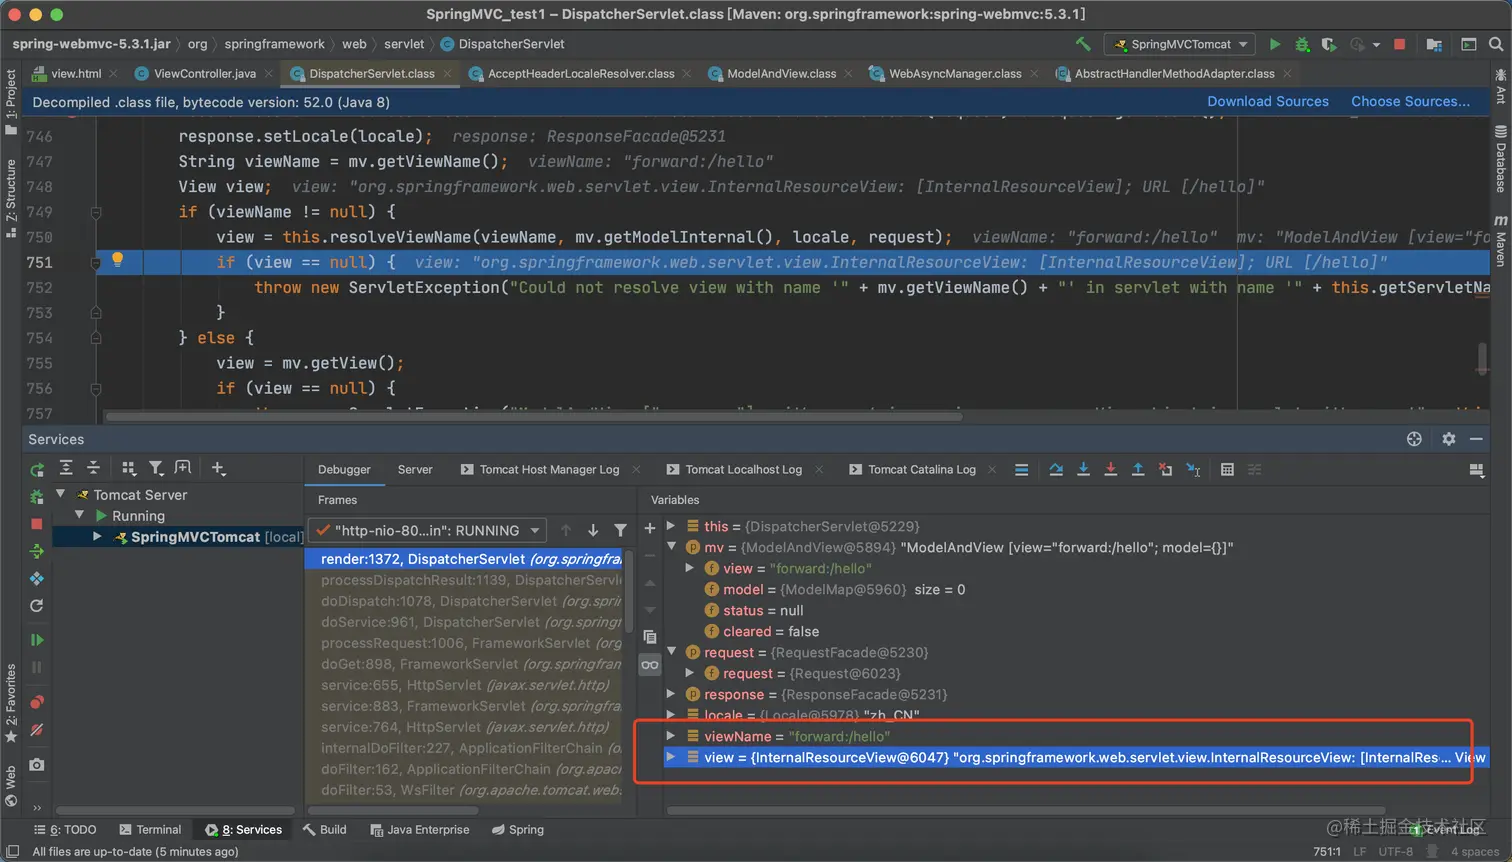Open Maven side tool window
The width and height of the screenshot is (1512, 862).
point(1501,242)
